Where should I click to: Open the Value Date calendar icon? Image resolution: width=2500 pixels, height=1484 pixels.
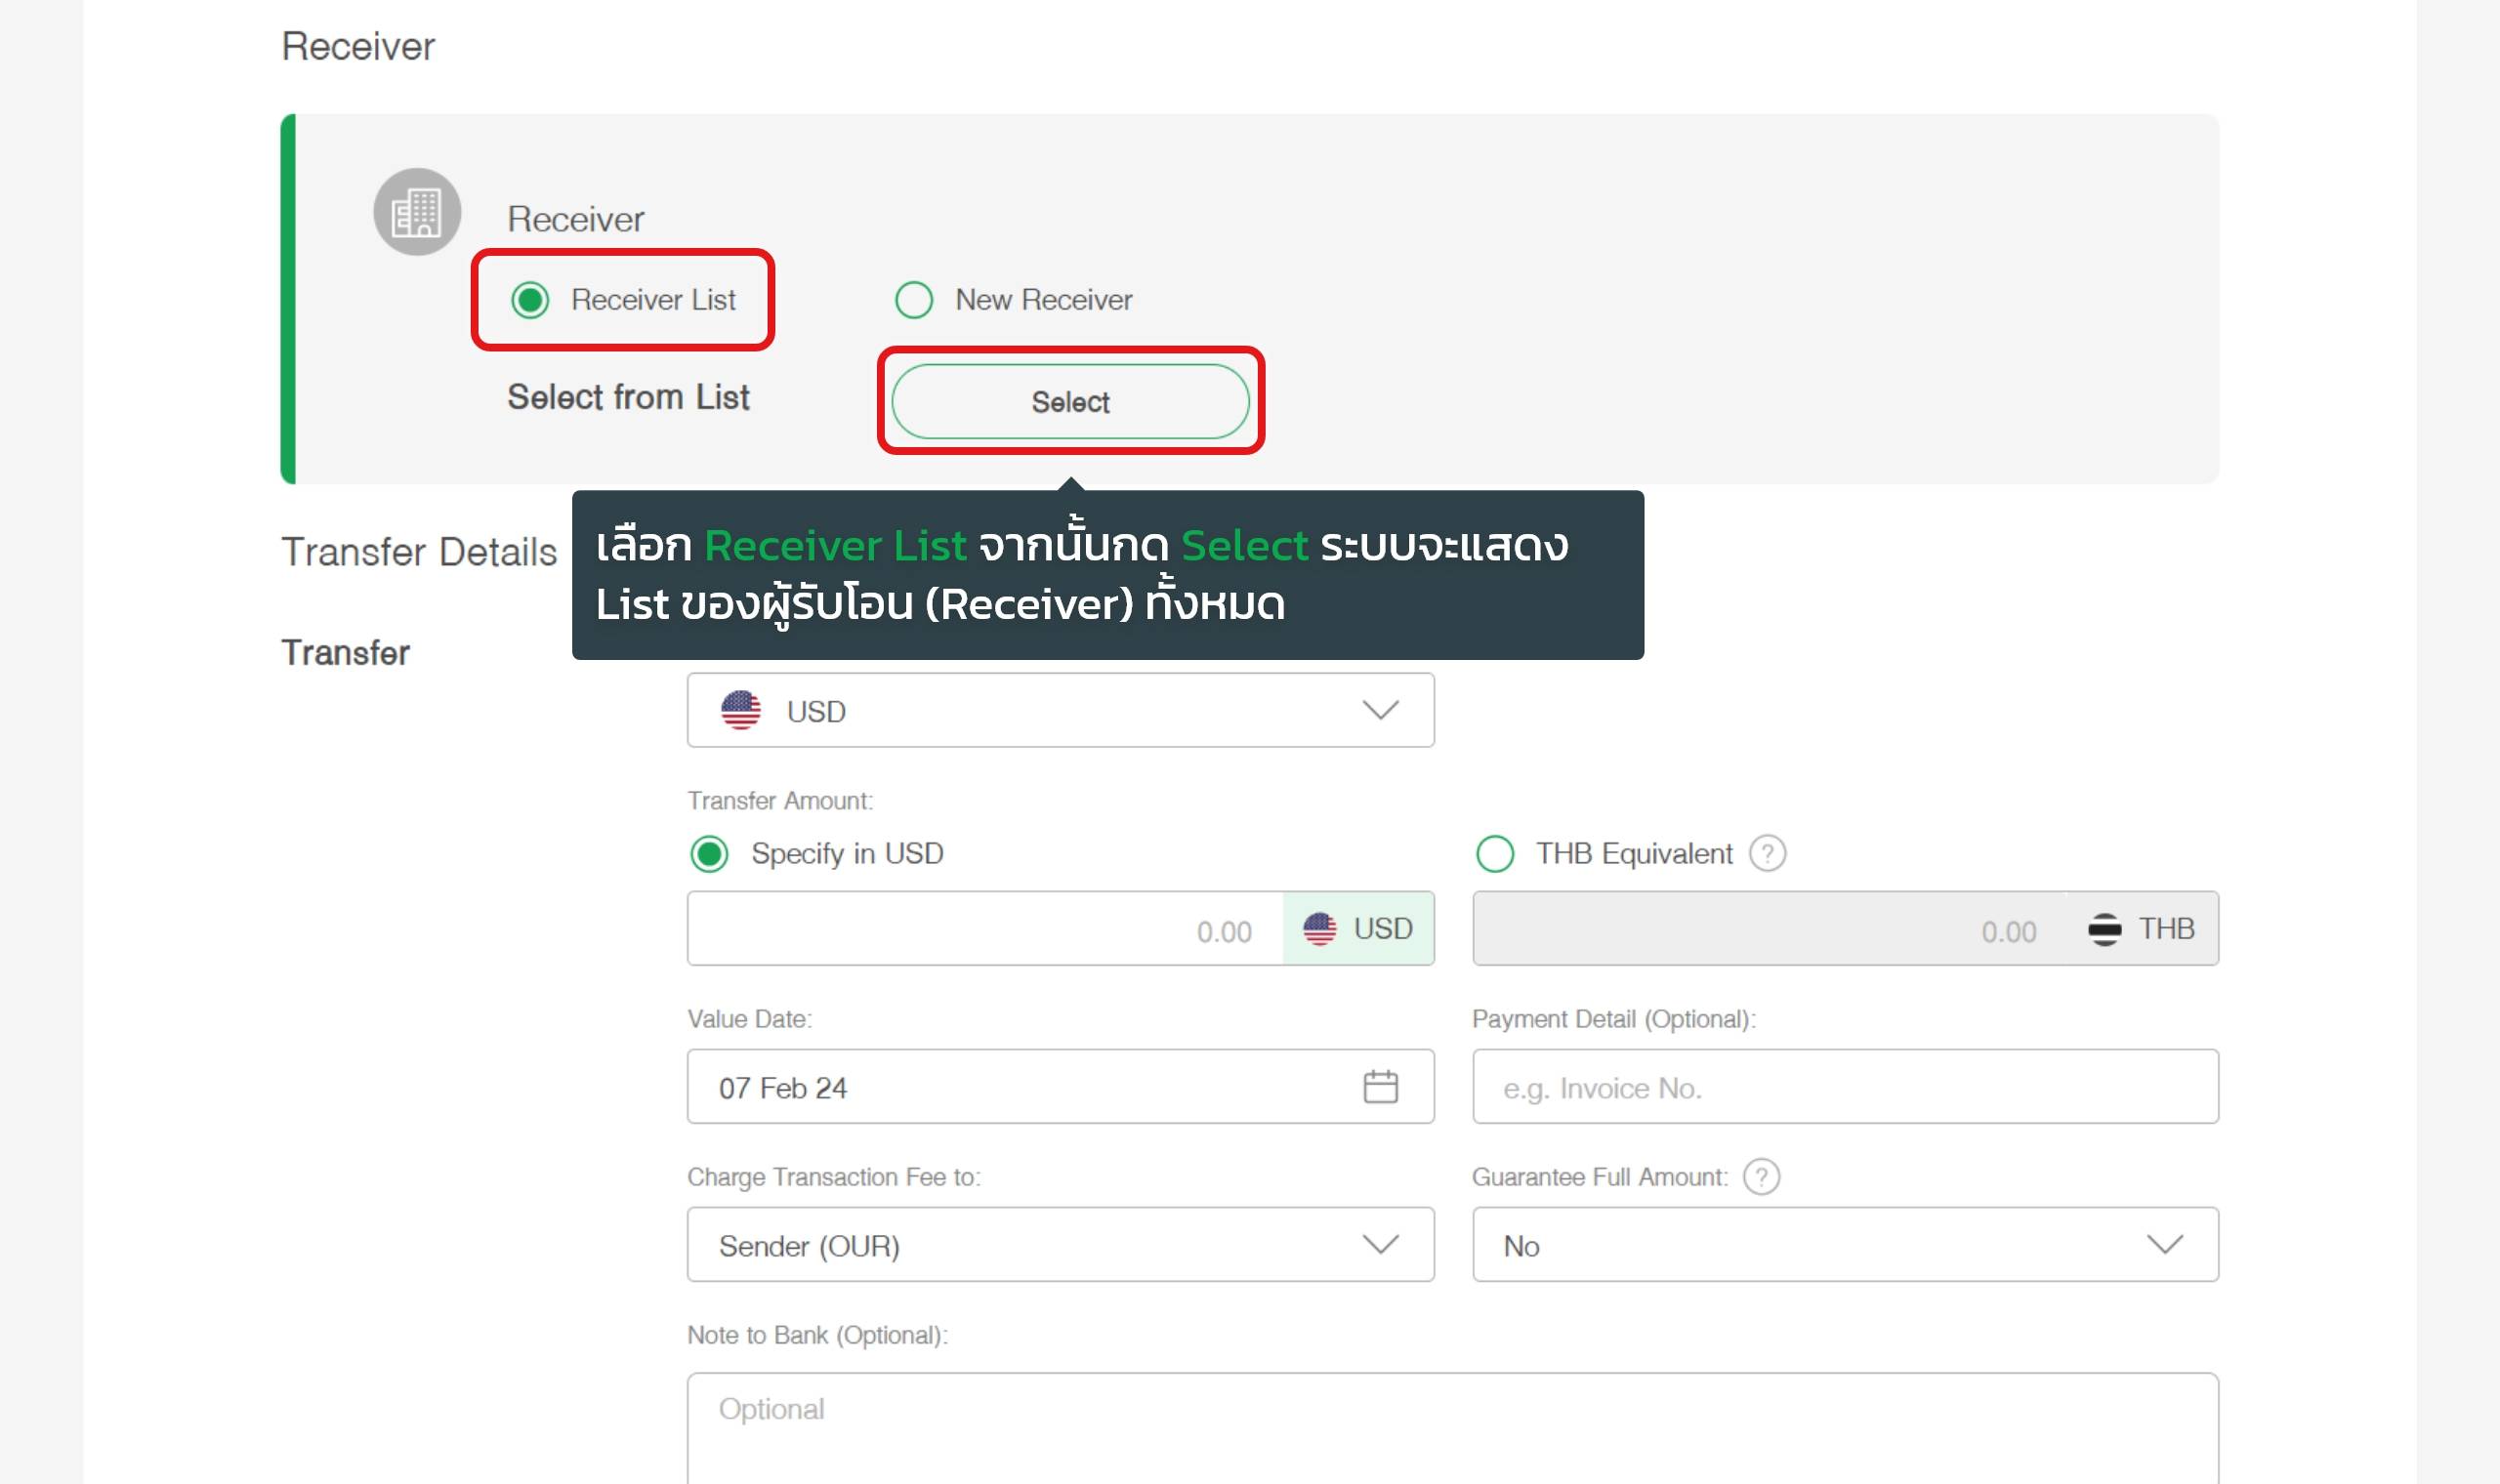coord(1380,1086)
